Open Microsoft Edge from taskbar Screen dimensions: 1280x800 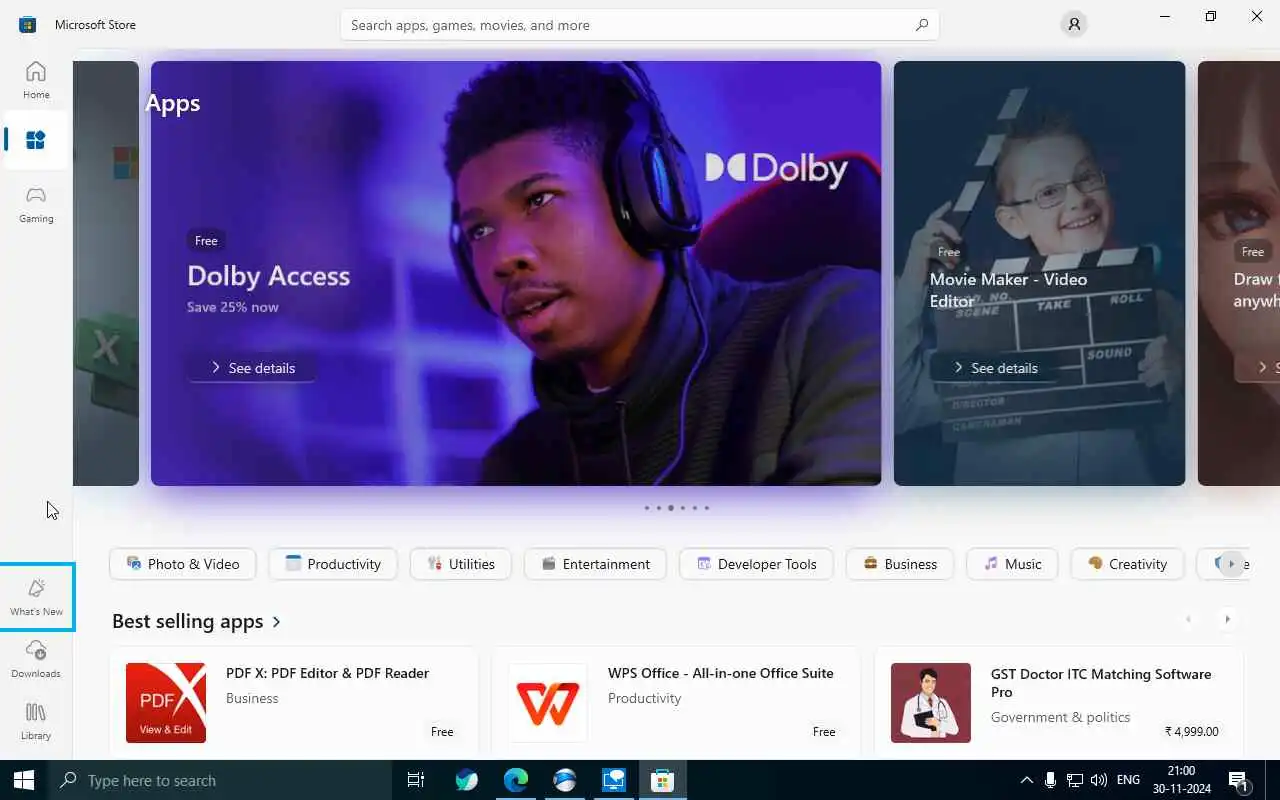pyautogui.click(x=515, y=780)
